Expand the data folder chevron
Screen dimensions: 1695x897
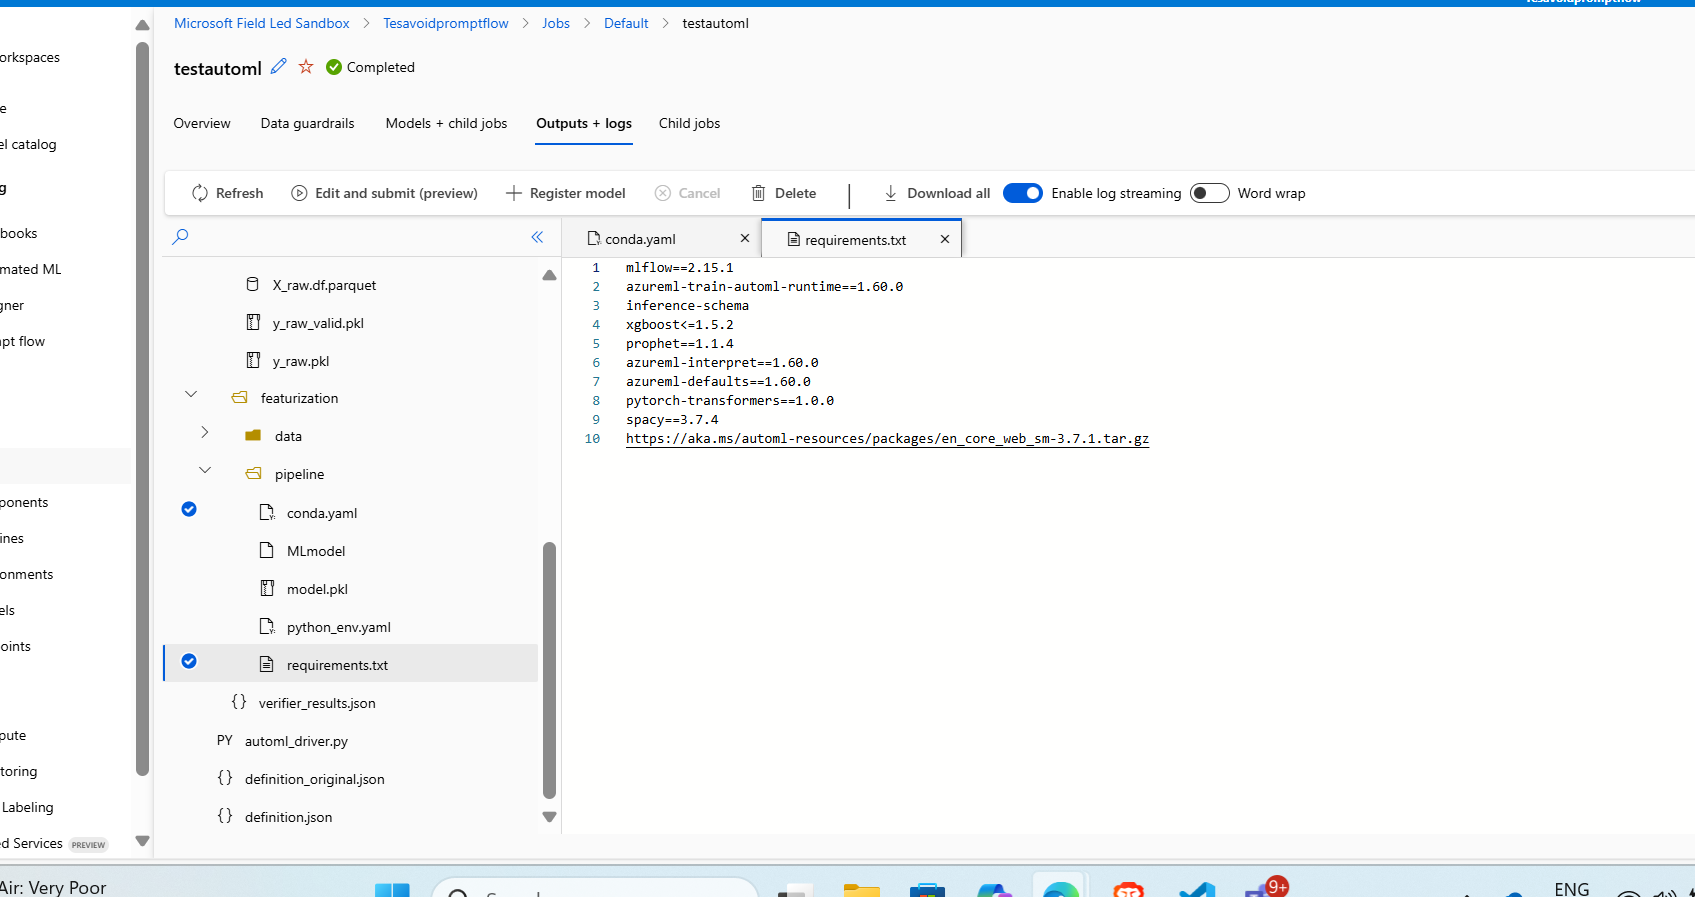coord(205,432)
